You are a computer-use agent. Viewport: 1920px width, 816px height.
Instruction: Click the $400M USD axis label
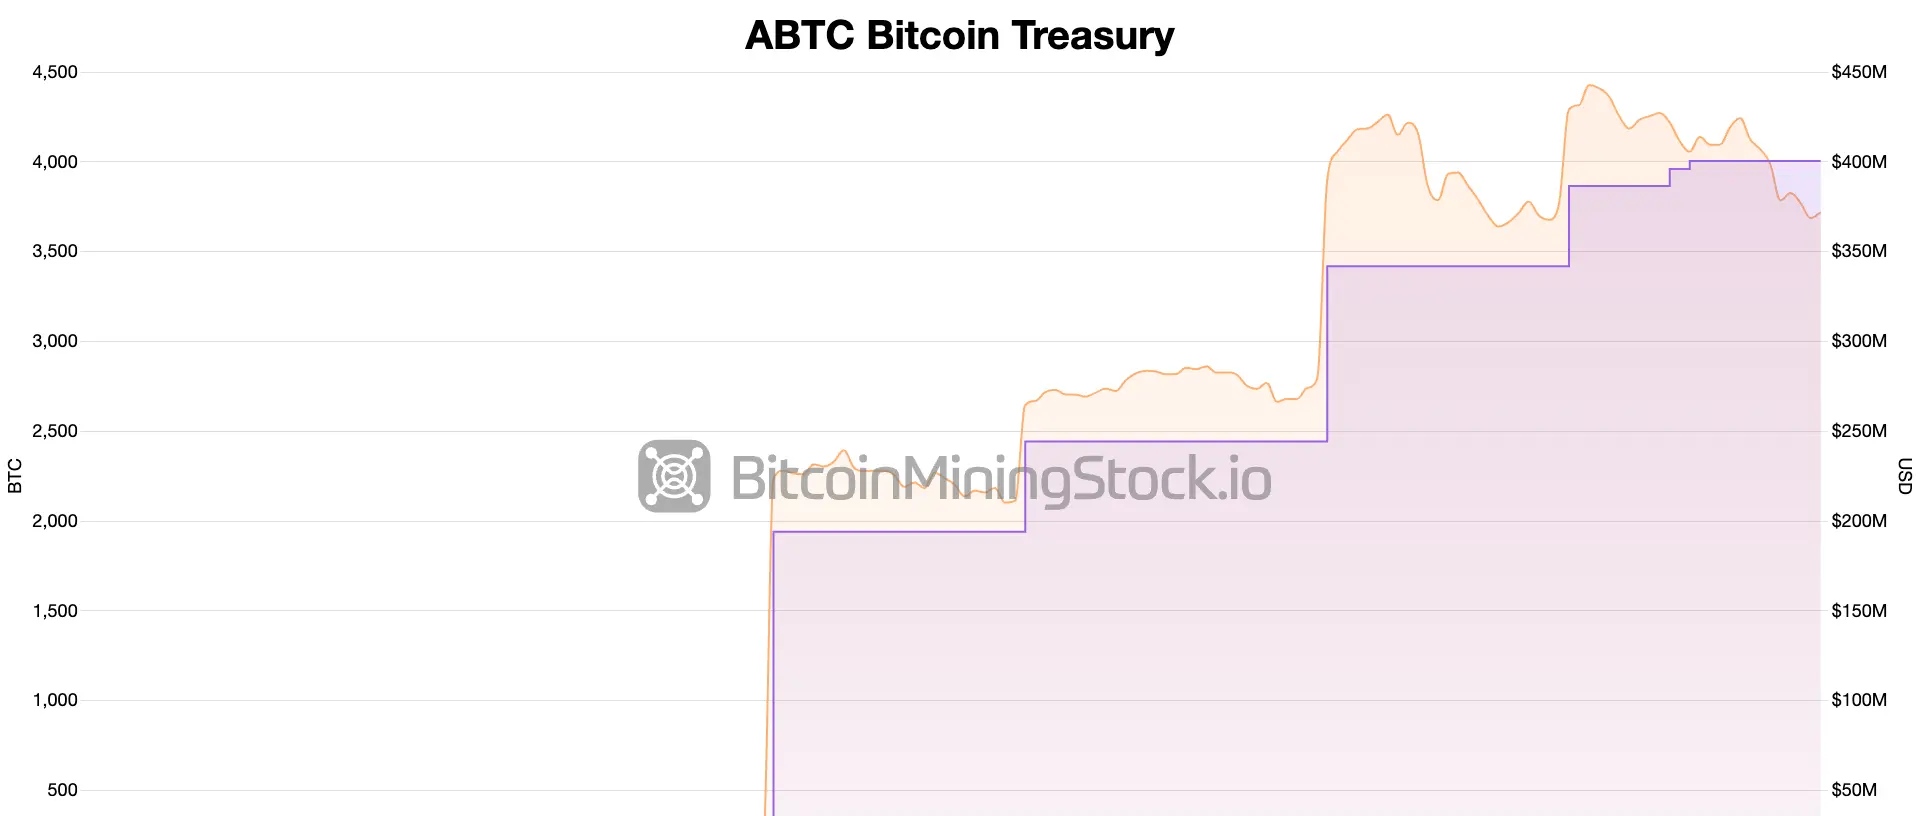(x=1859, y=162)
